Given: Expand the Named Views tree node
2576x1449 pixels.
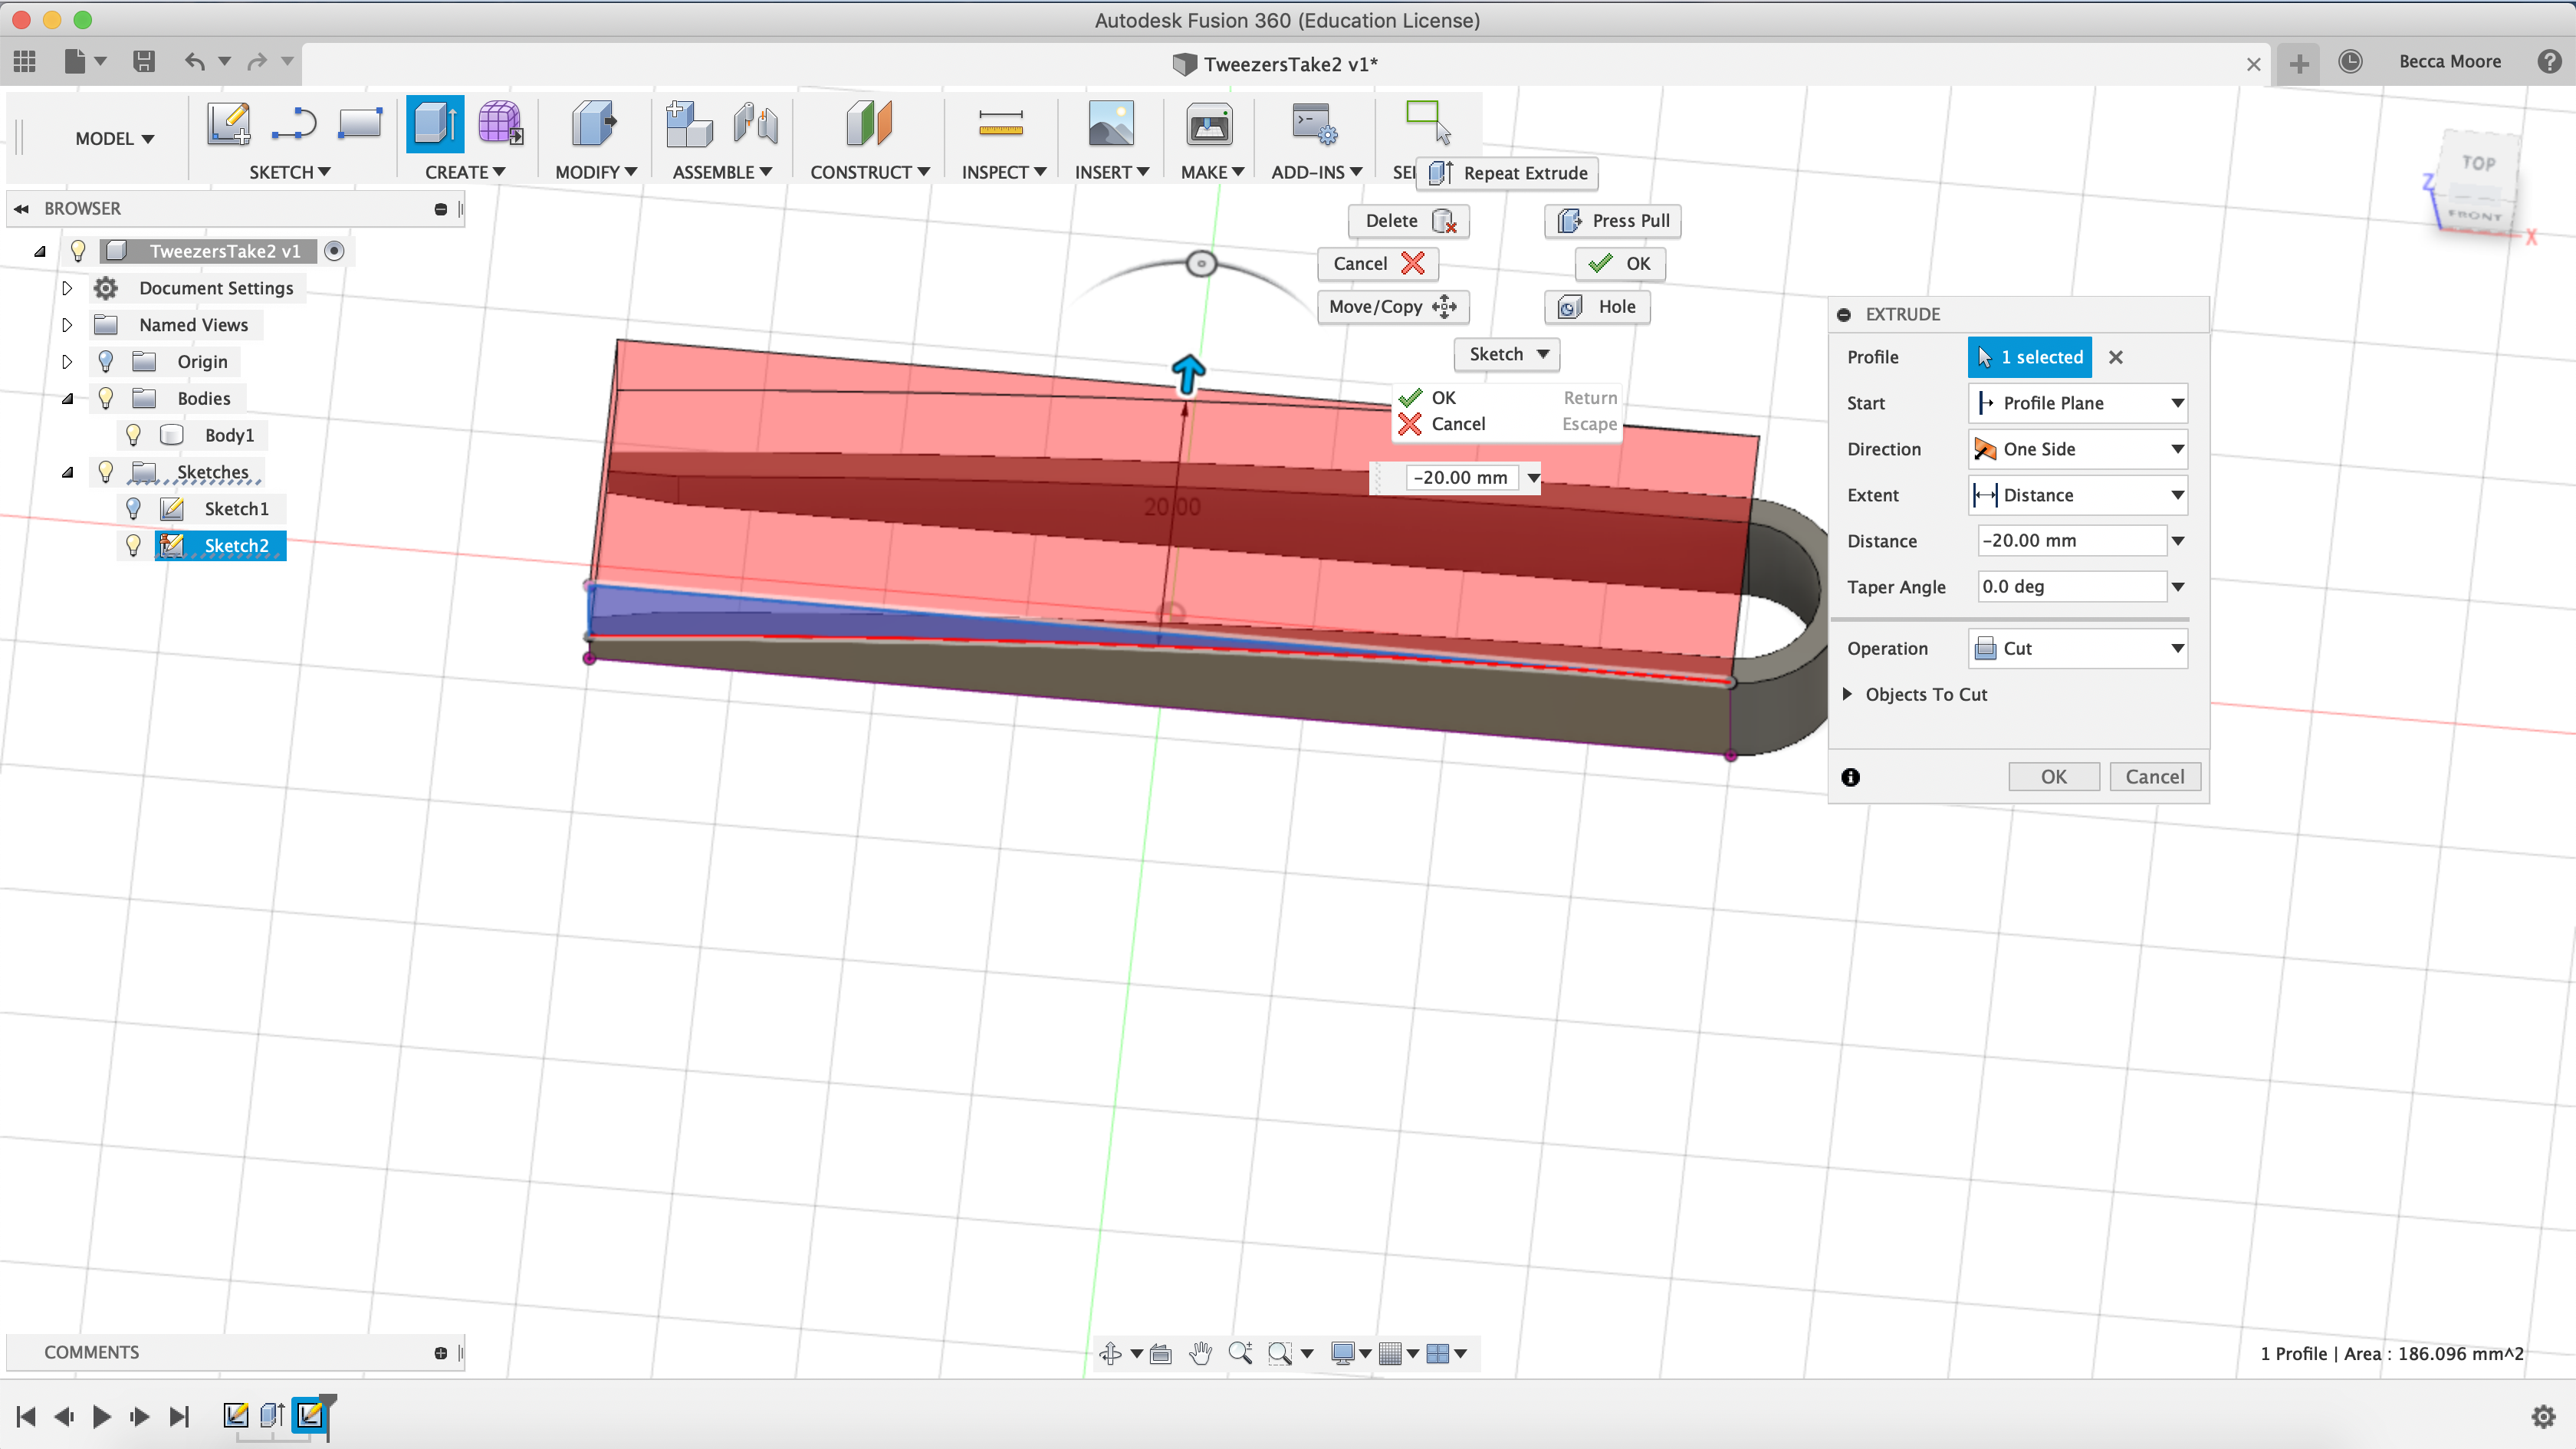Looking at the screenshot, I should click(67, 325).
